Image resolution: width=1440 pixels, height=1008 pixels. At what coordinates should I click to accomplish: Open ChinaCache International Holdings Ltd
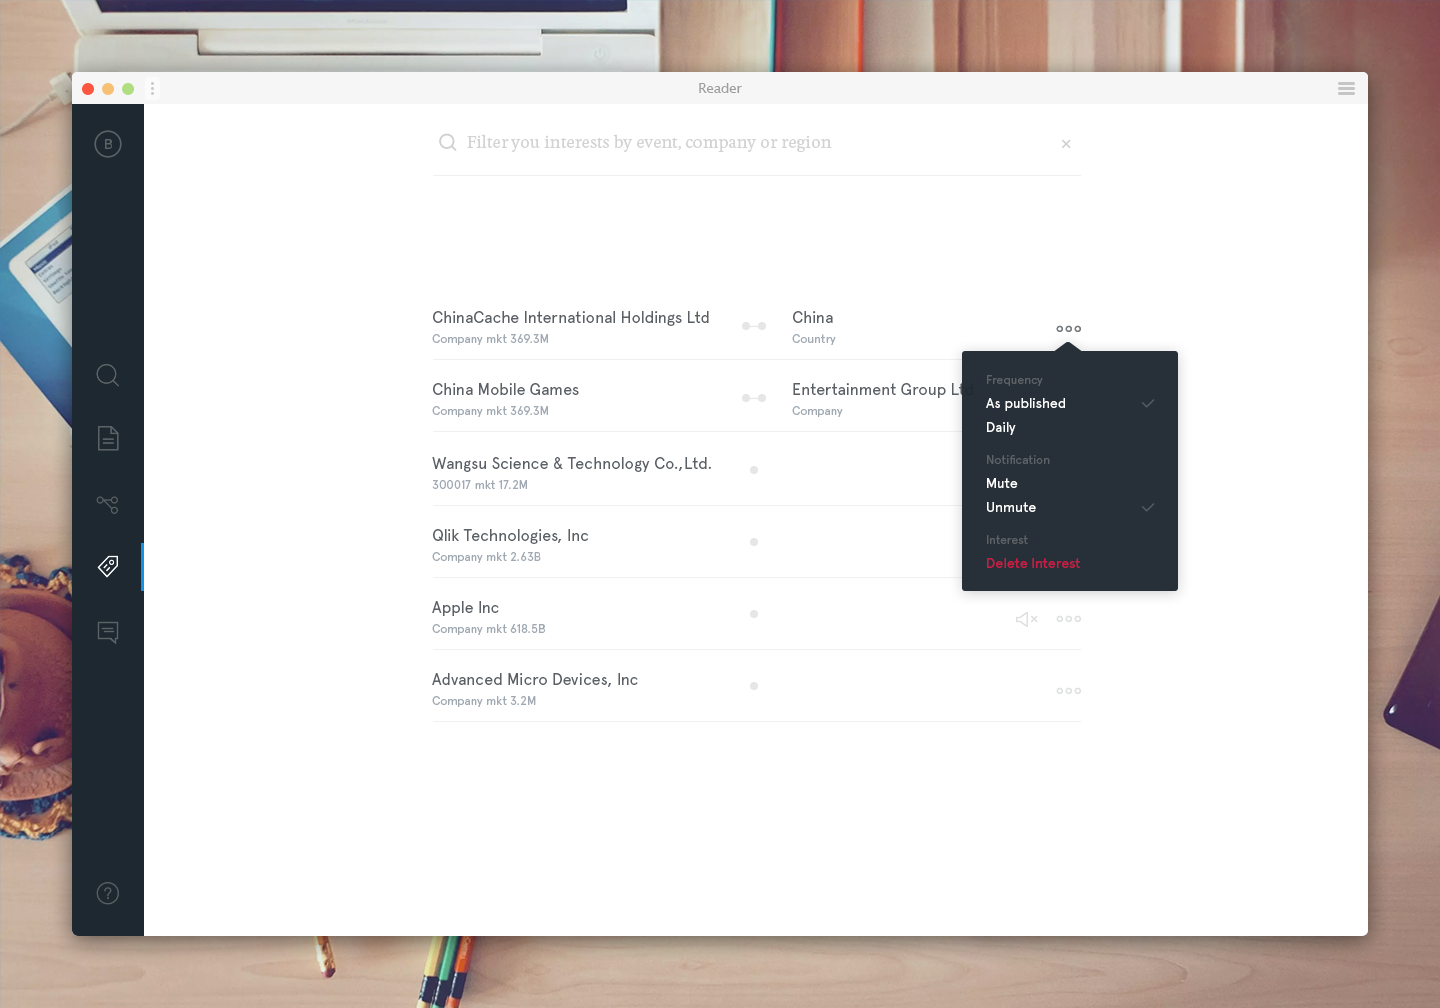(571, 317)
